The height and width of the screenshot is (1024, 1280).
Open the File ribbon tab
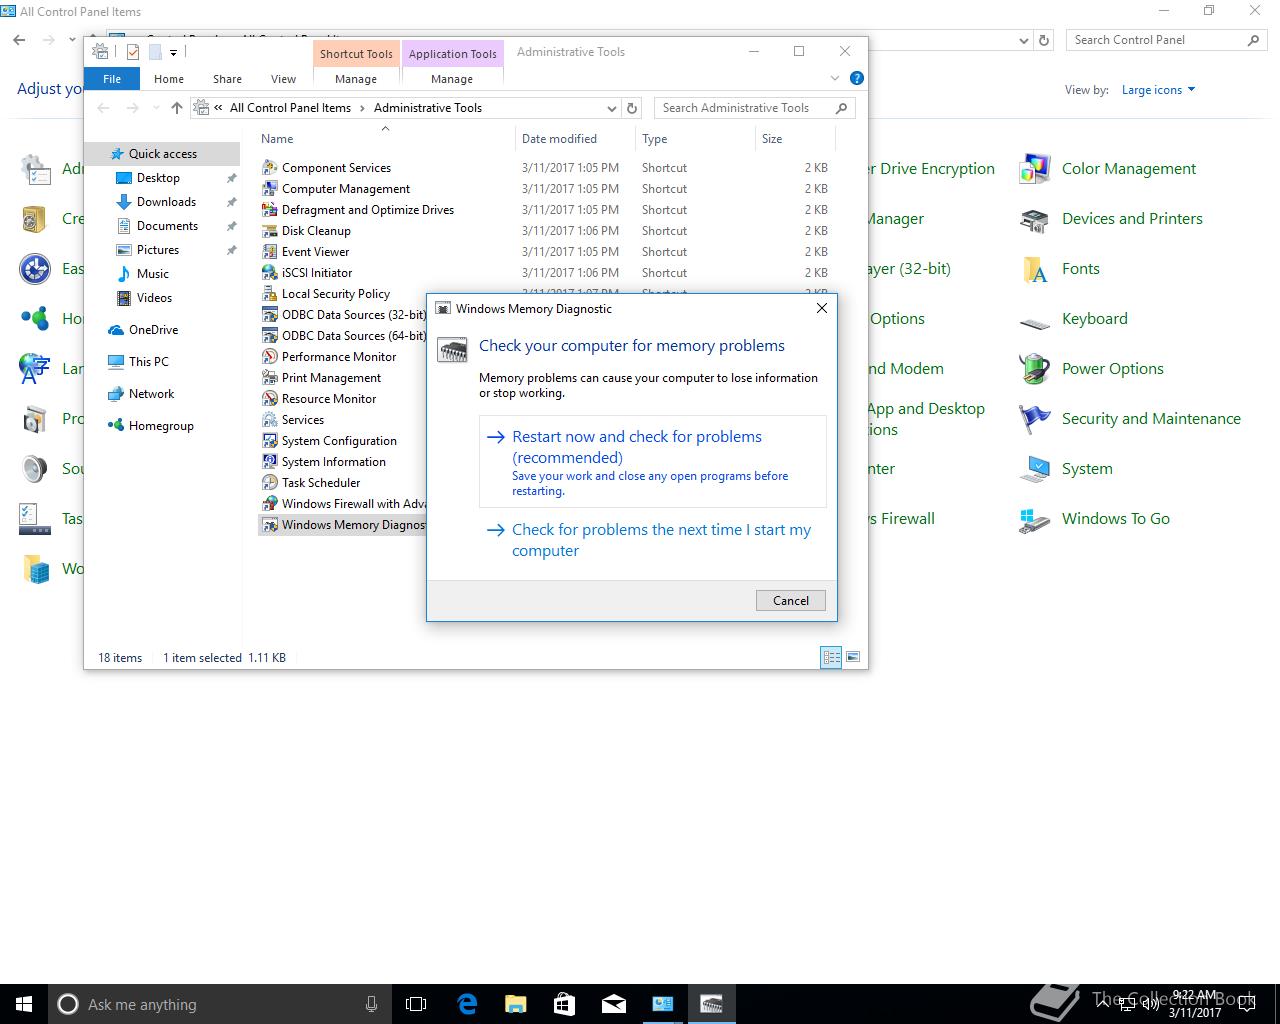tap(112, 79)
